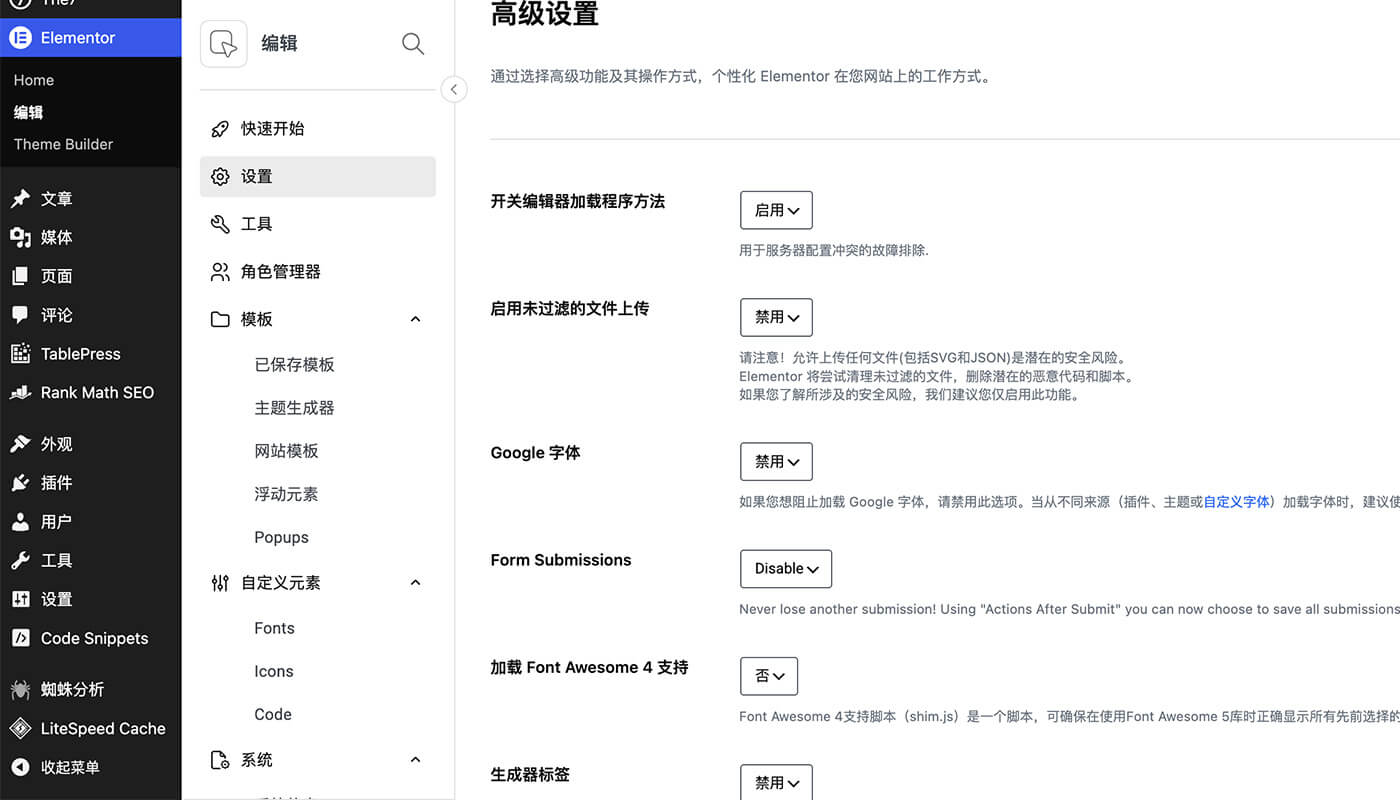The image size is (1400, 800).
Task: Click the Rank Math SEO icon
Action: (20, 393)
